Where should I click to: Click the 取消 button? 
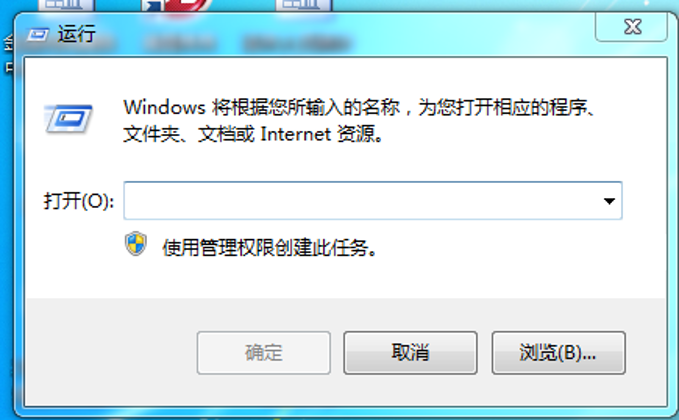(410, 353)
